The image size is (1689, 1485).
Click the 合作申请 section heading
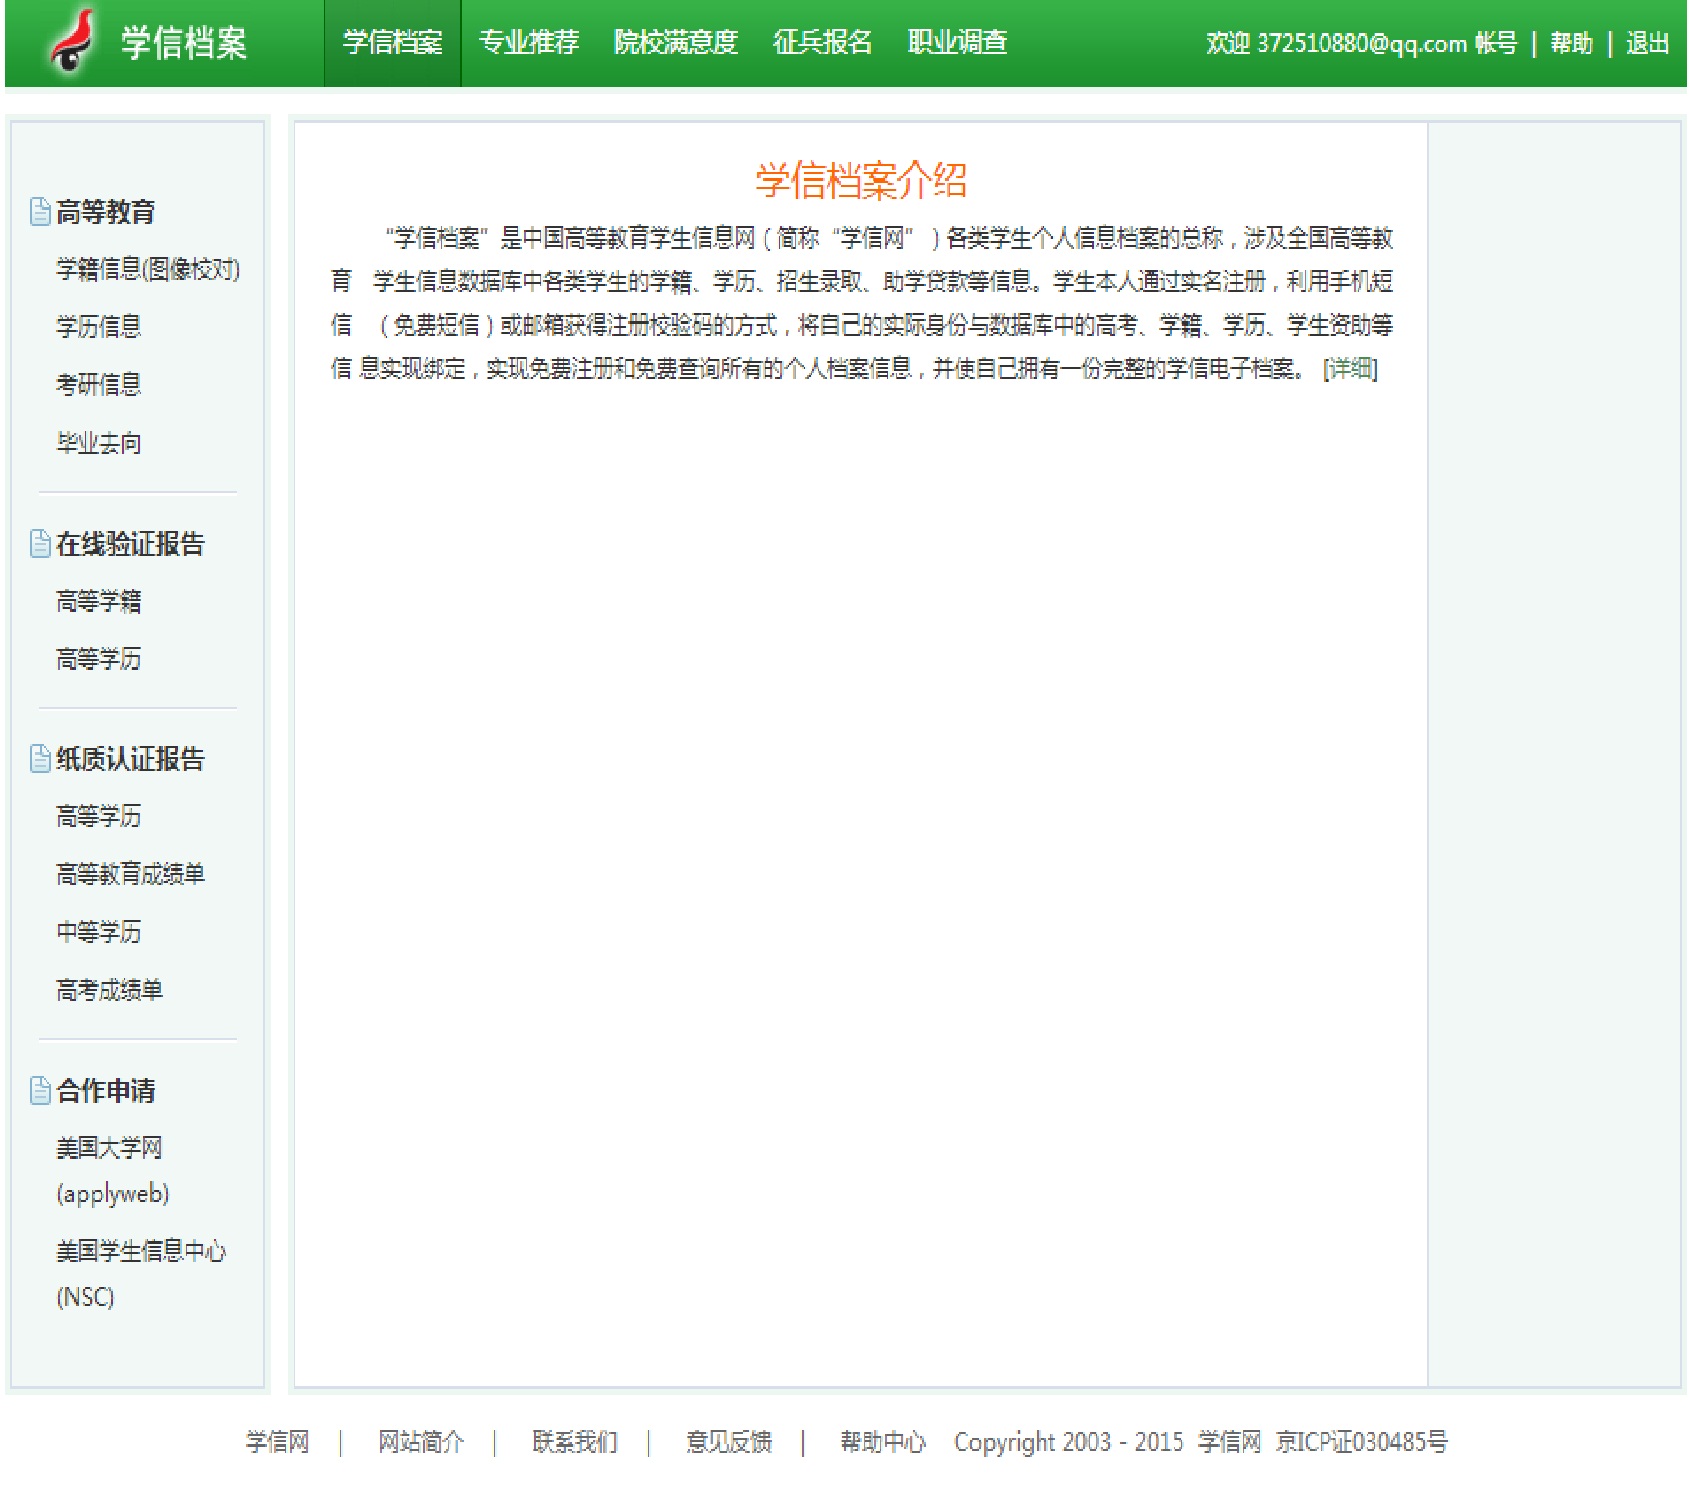106,1091
